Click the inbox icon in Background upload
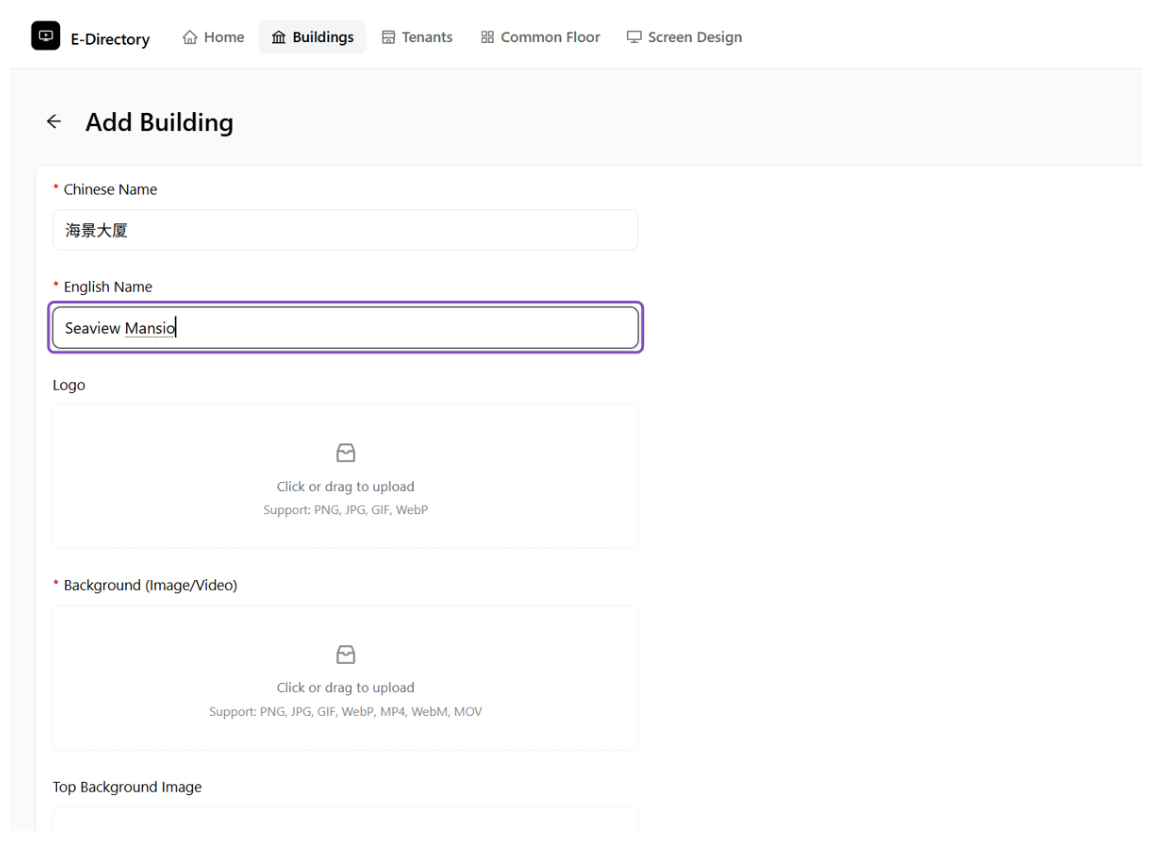The image size is (1152, 841). coord(345,654)
